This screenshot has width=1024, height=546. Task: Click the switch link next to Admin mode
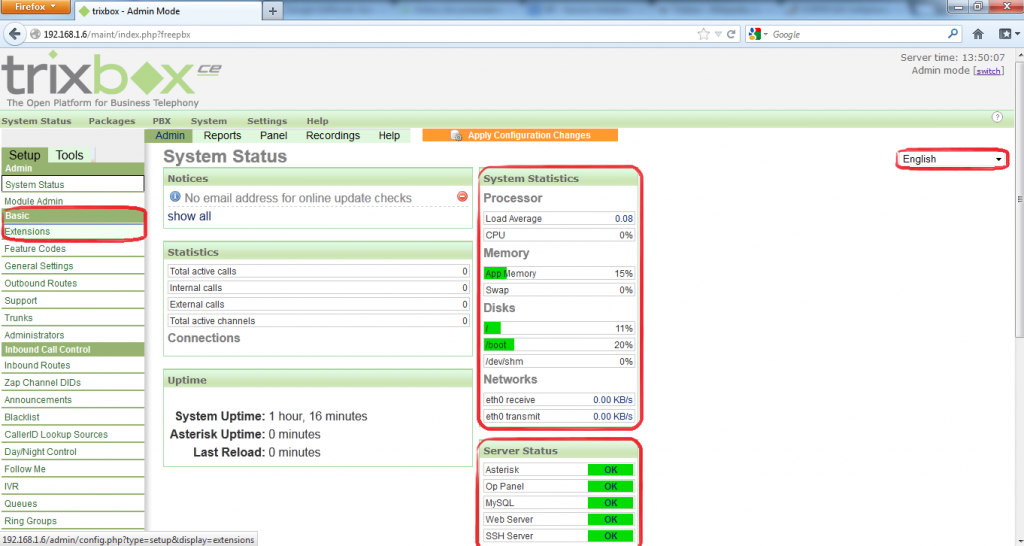[x=989, y=71]
